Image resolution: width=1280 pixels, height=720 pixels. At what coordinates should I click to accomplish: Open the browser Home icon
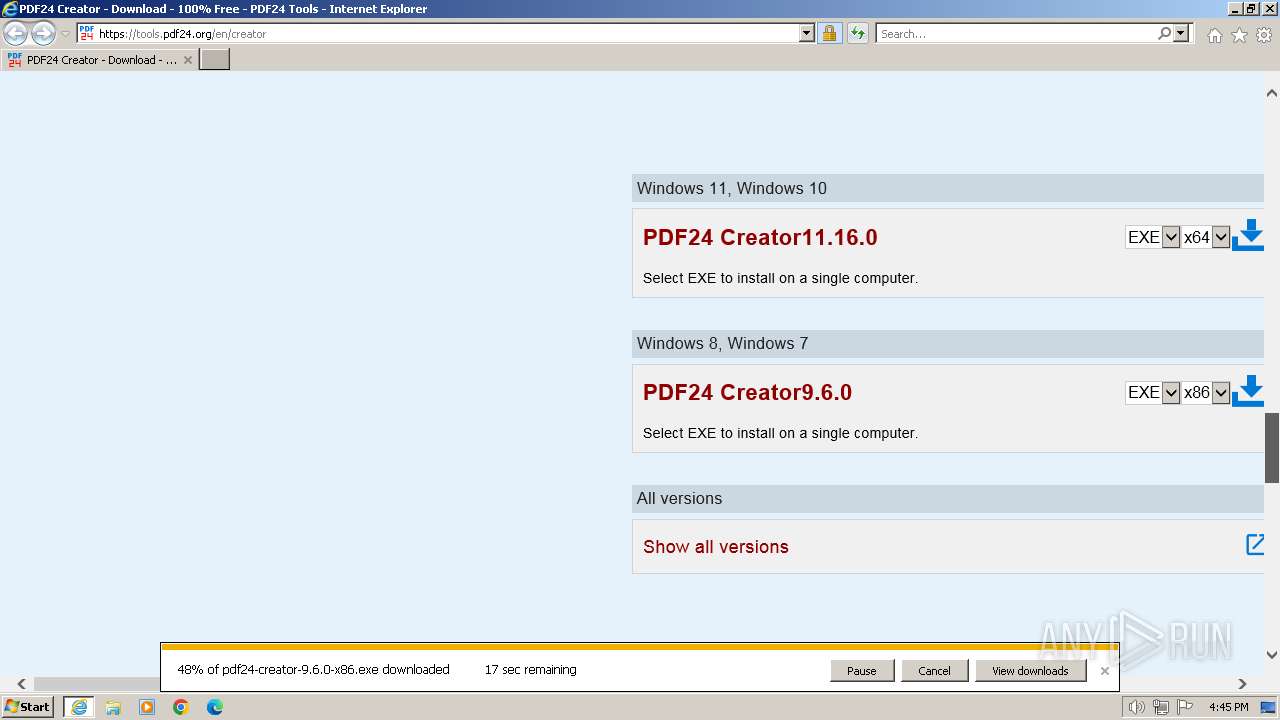tap(1214, 35)
